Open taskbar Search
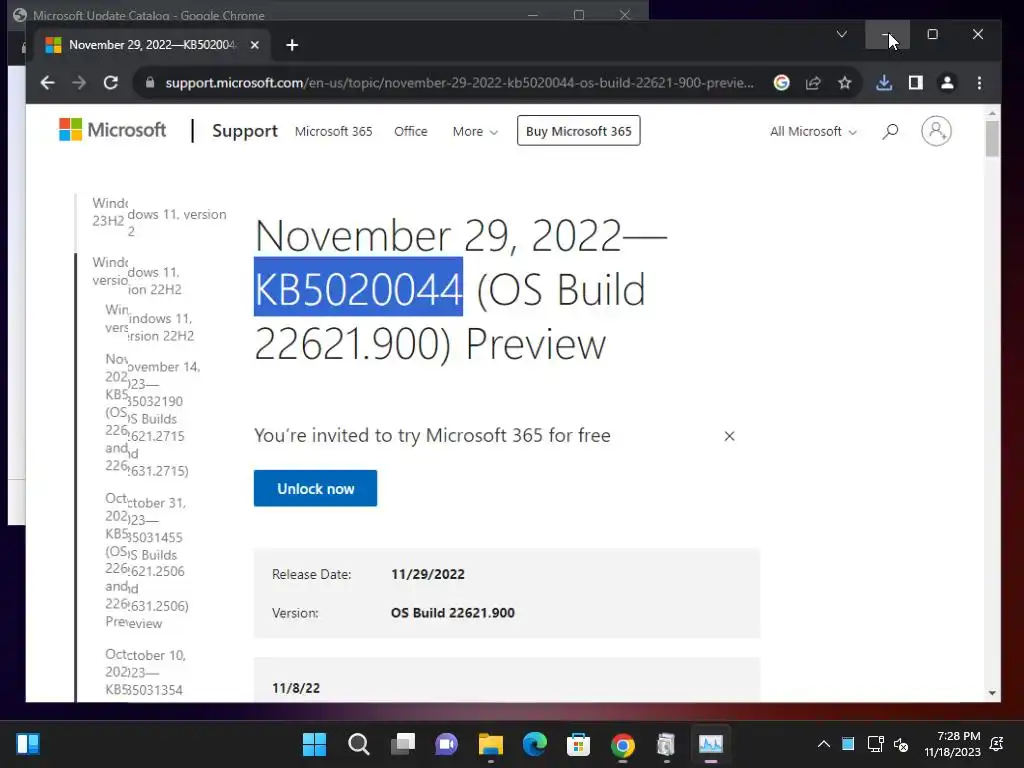 (x=359, y=744)
